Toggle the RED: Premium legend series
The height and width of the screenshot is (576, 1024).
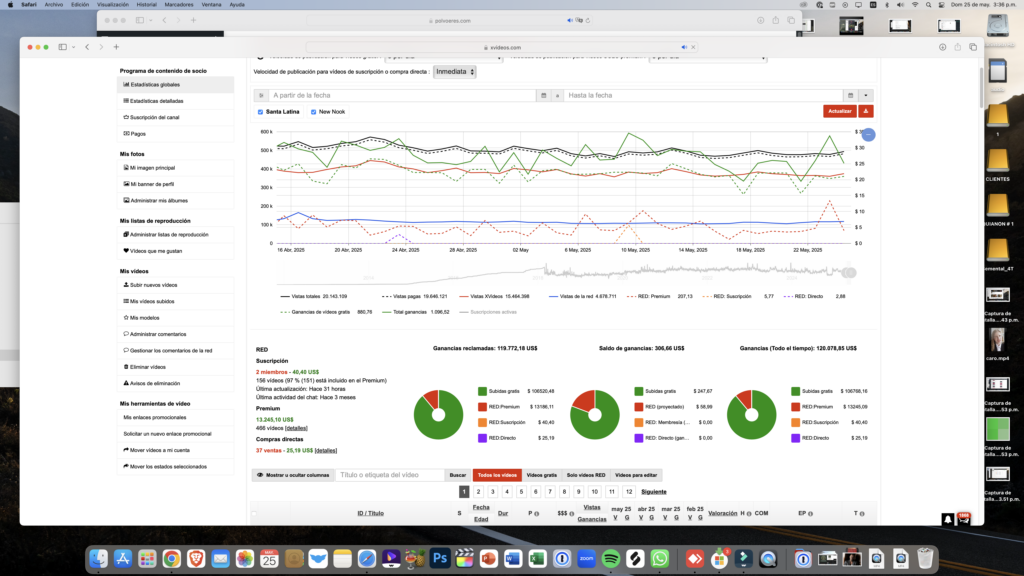point(659,296)
